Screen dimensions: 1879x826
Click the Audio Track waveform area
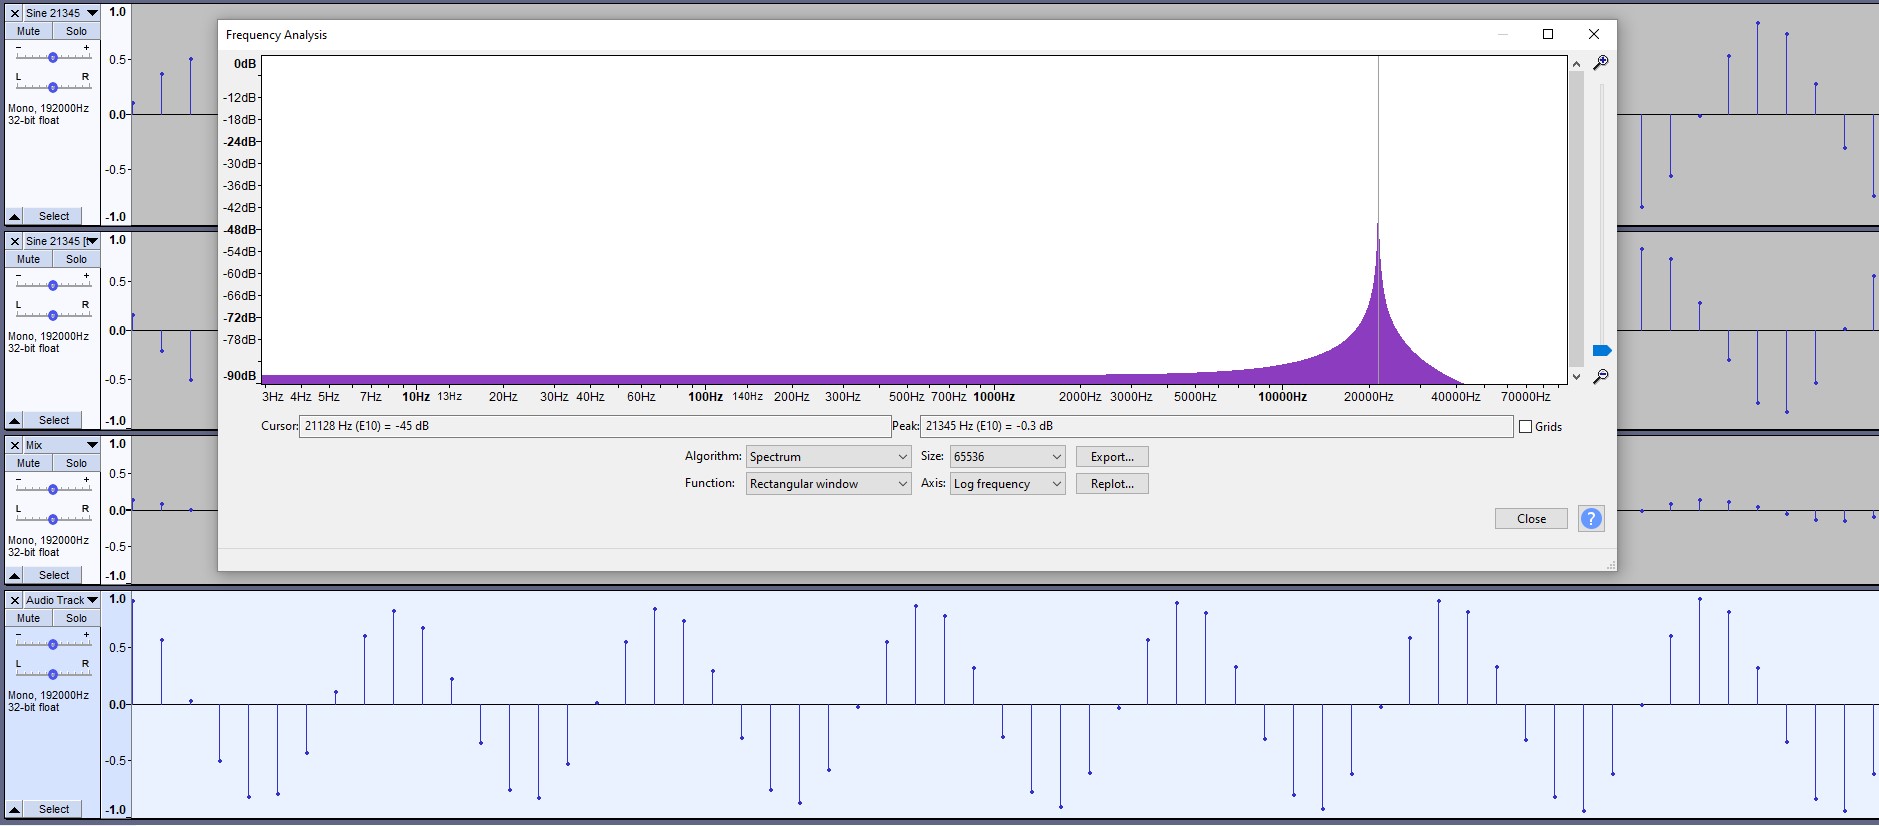1005,704
